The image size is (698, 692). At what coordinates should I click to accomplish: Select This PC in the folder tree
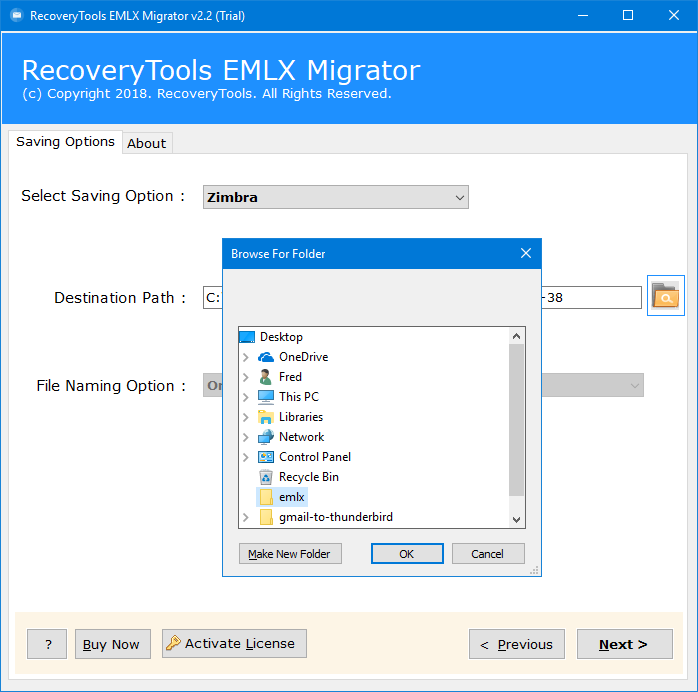pos(299,397)
